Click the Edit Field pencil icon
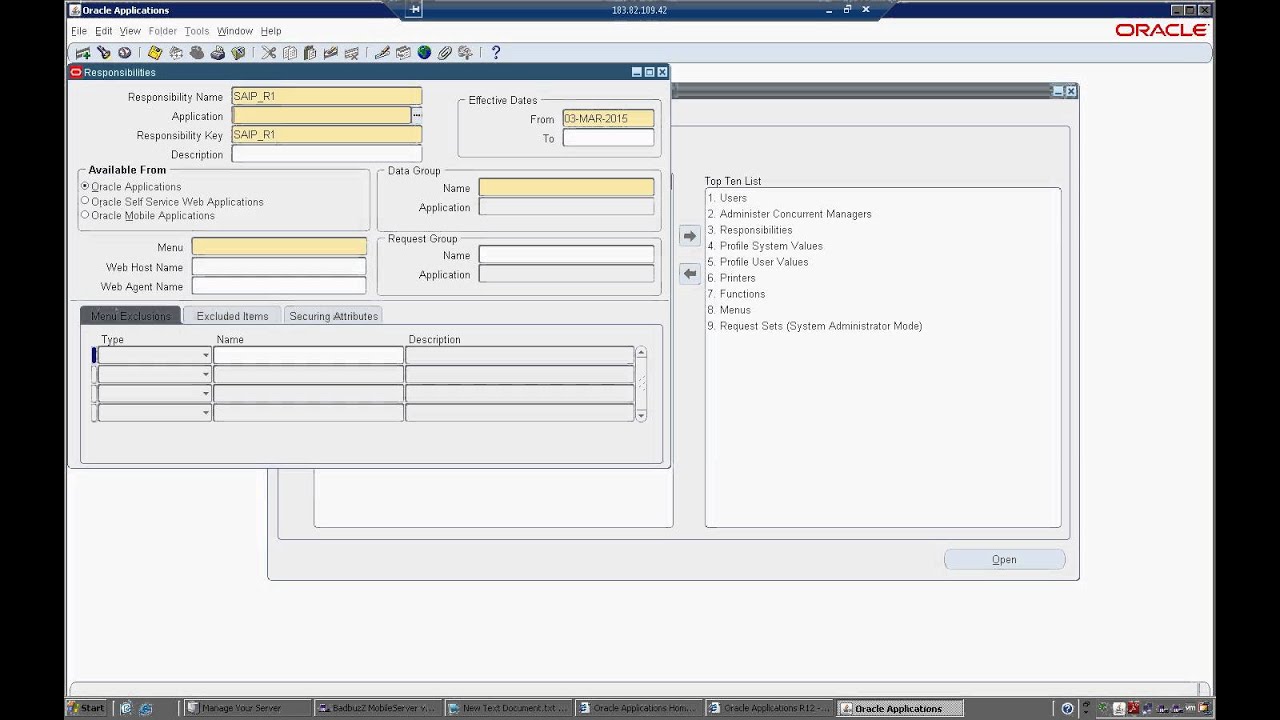The image size is (1280, 720). coord(382,53)
